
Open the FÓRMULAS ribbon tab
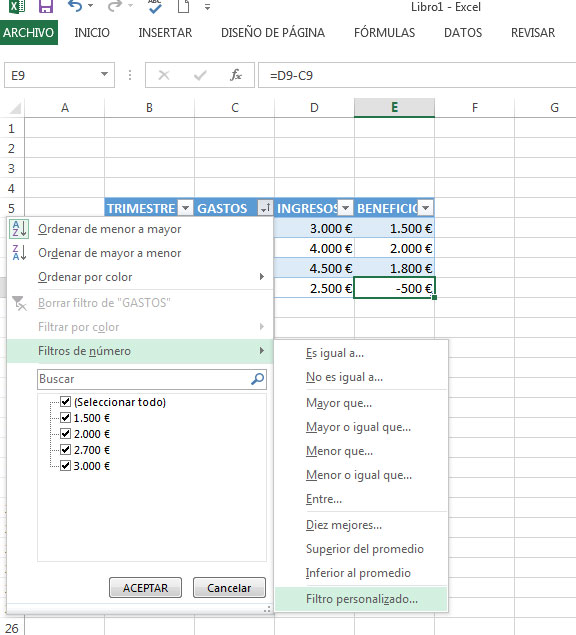(x=384, y=33)
